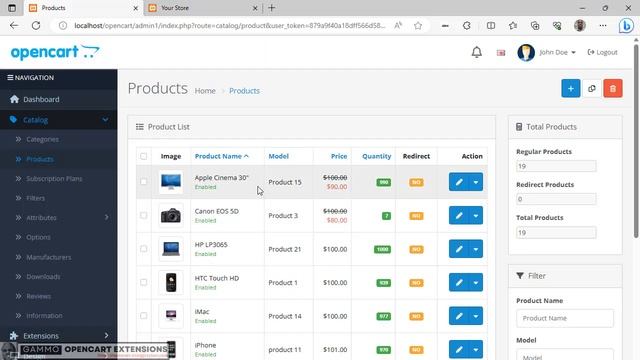
Task: Check the Canon EOS 5D row checkbox
Action: [143, 215]
